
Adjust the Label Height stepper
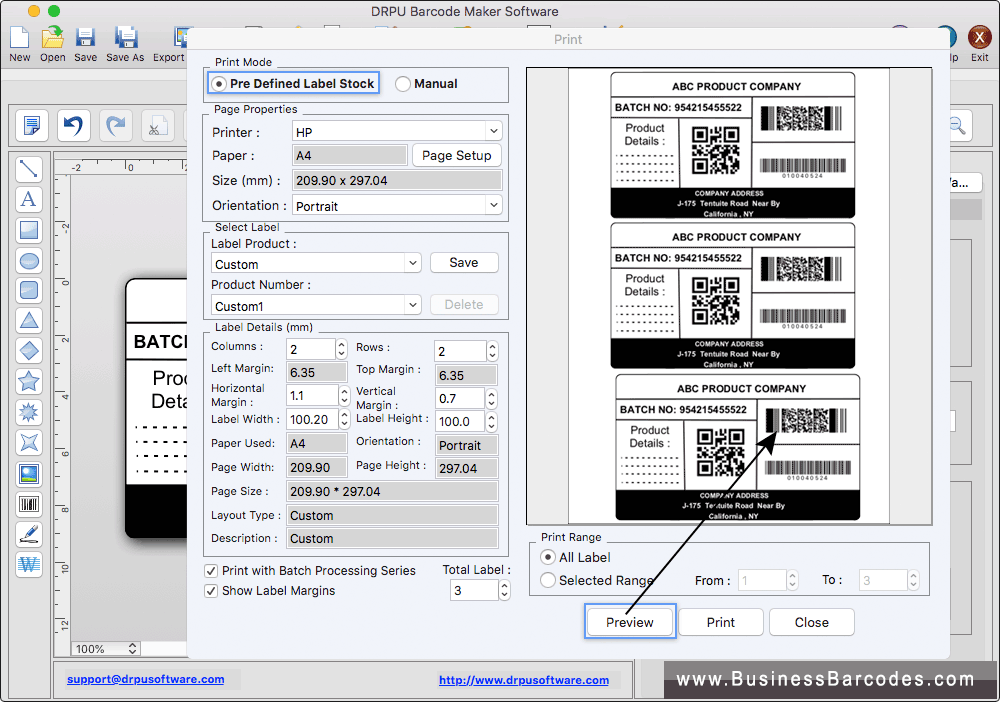(491, 421)
